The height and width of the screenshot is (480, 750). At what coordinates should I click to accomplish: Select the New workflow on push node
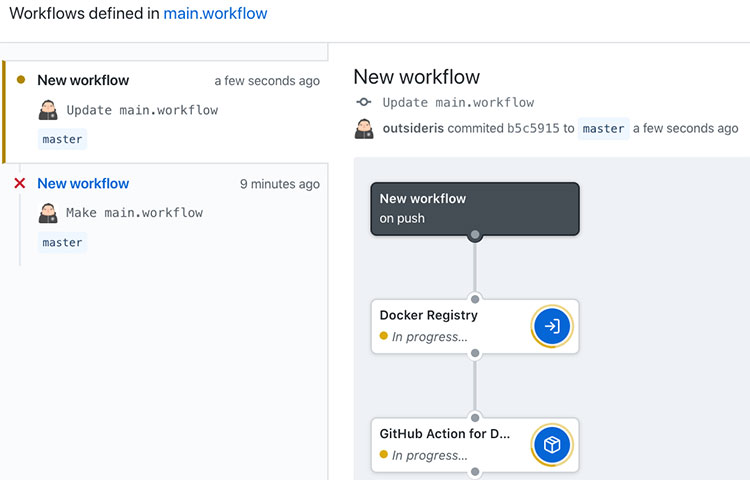(475, 209)
